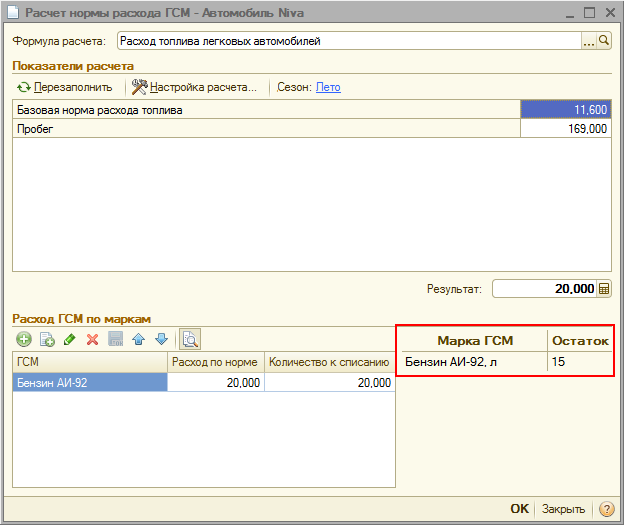Click the Edit pencil icon
The width and height of the screenshot is (624, 525).
click(x=69, y=340)
